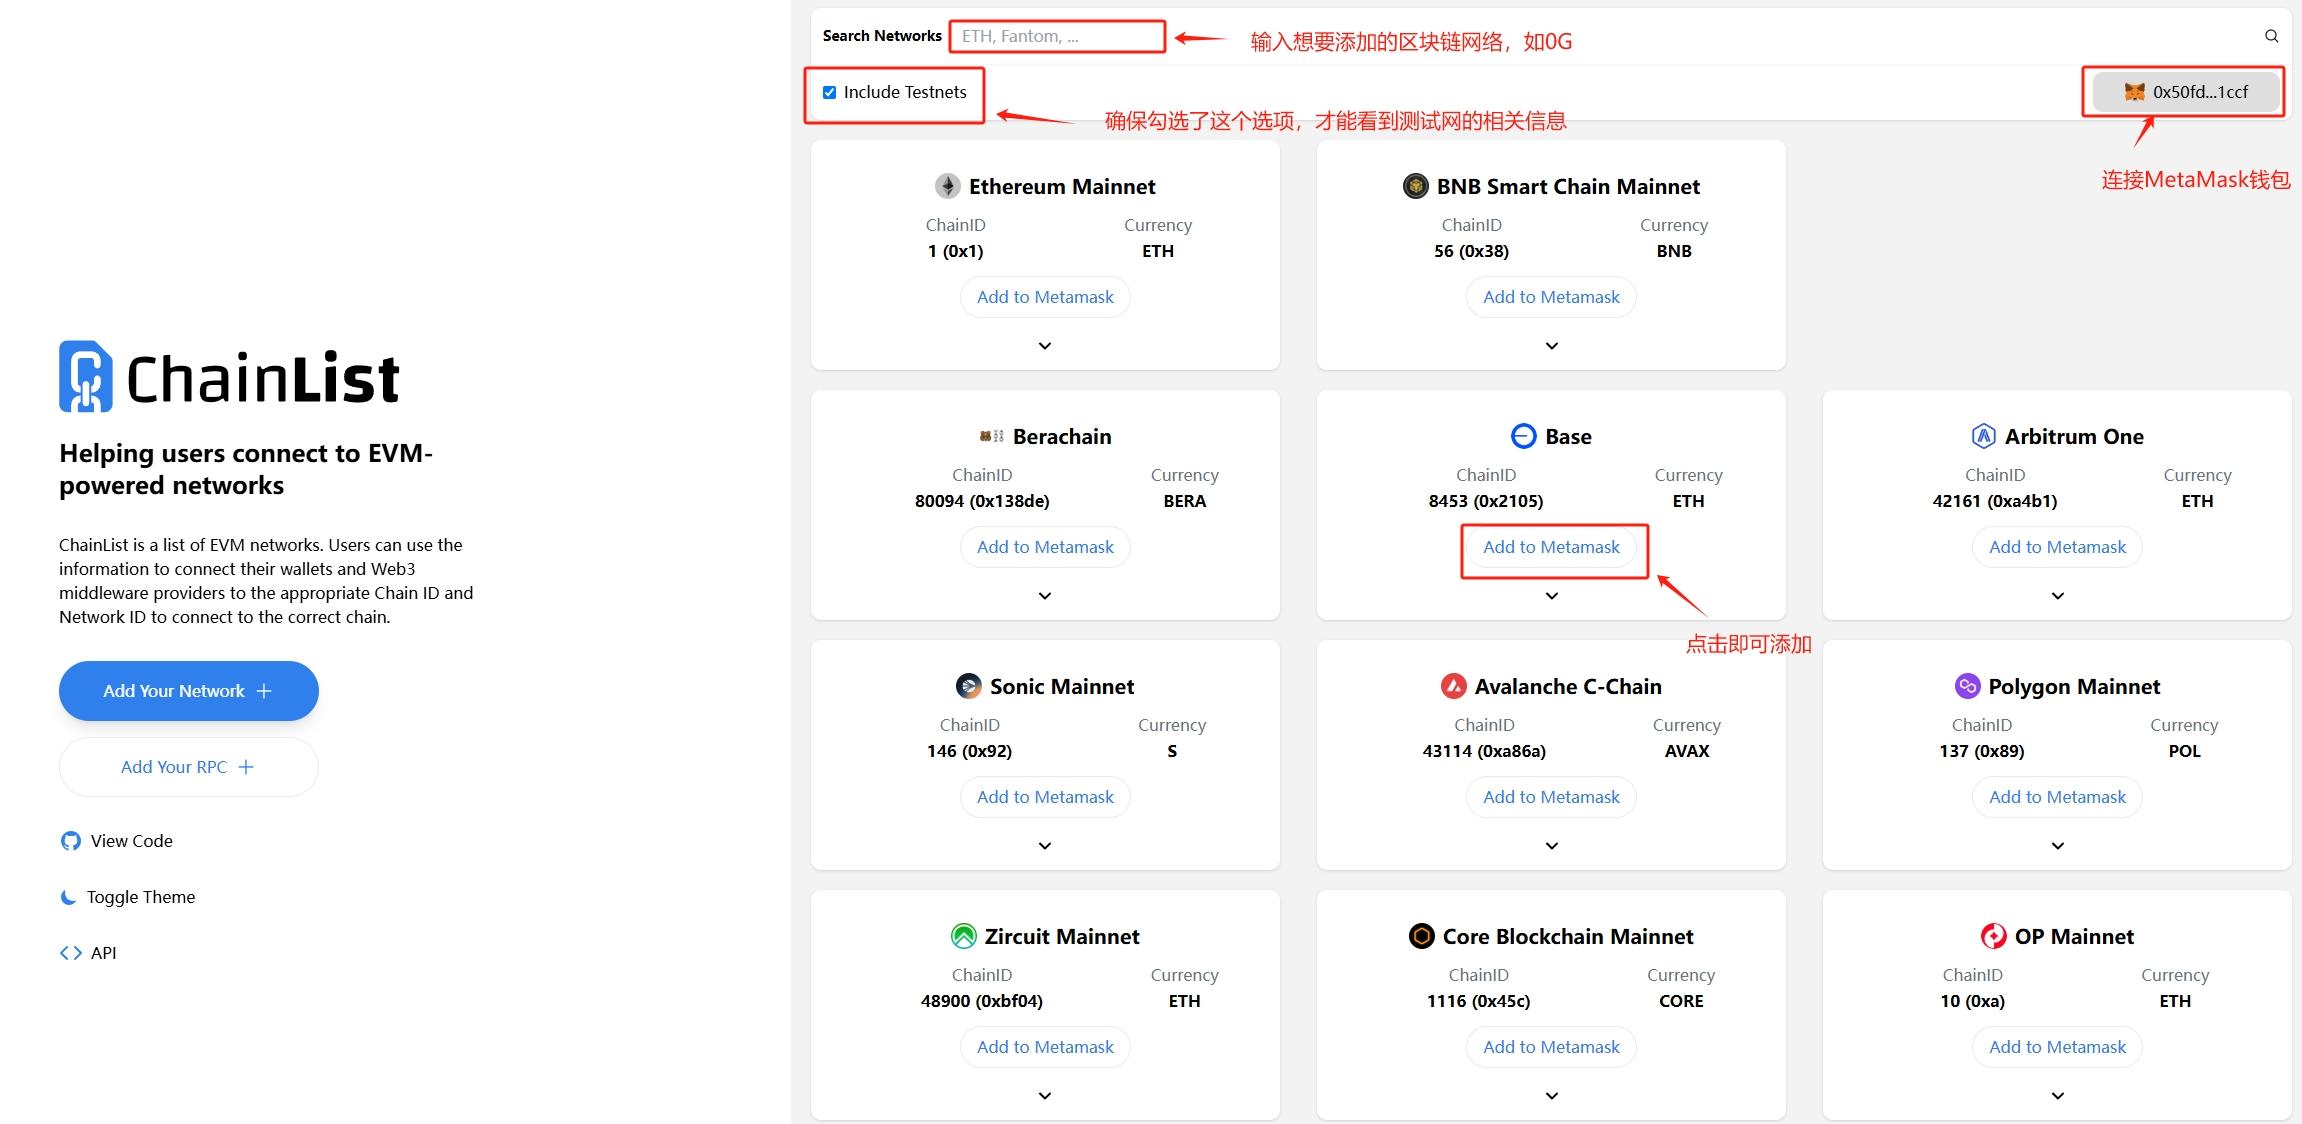The width and height of the screenshot is (2302, 1124).
Task: Click the OP Mainnet logo
Action: pyautogui.click(x=1993, y=936)
